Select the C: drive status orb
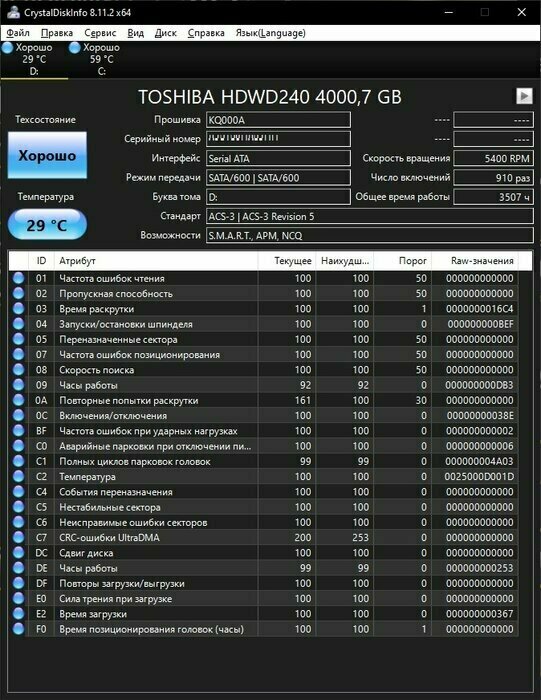The image size is (541, 700). coord(75,47)
